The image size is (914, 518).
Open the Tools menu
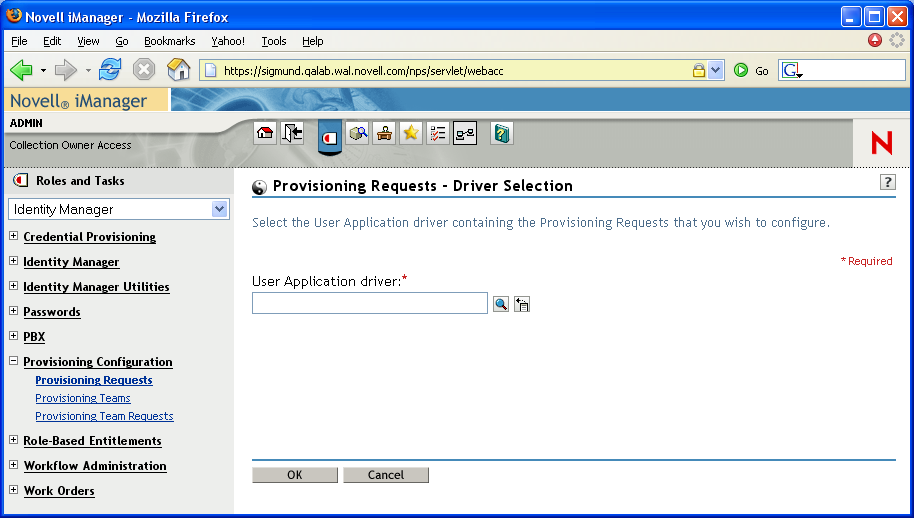273,41
